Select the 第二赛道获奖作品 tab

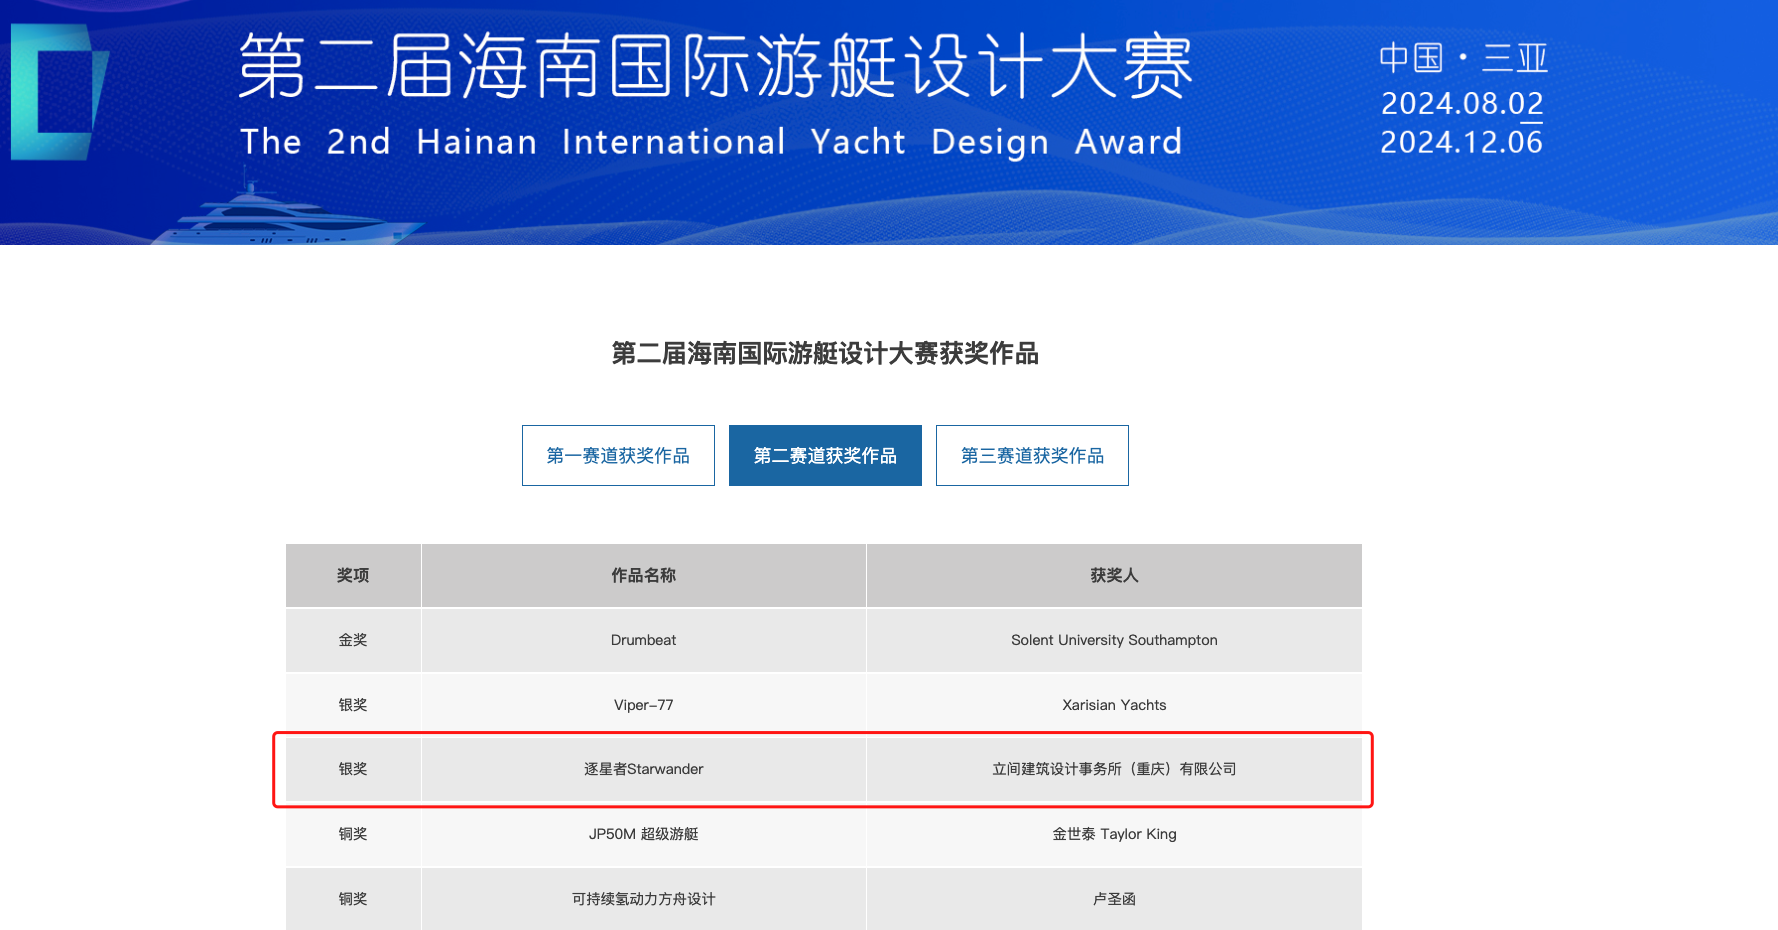[825, 456]
